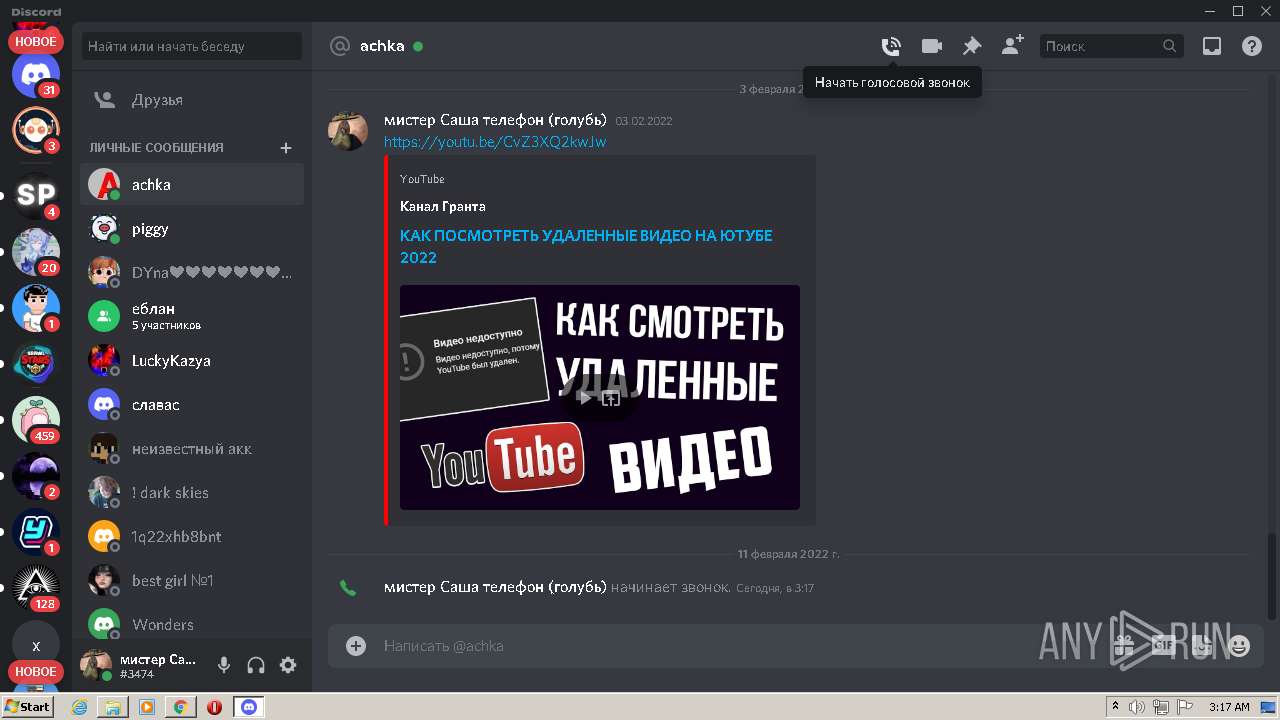Viewport: 1280px width, 720px height.
Task: Open the youtu.be link
Action: click(495, 142)
